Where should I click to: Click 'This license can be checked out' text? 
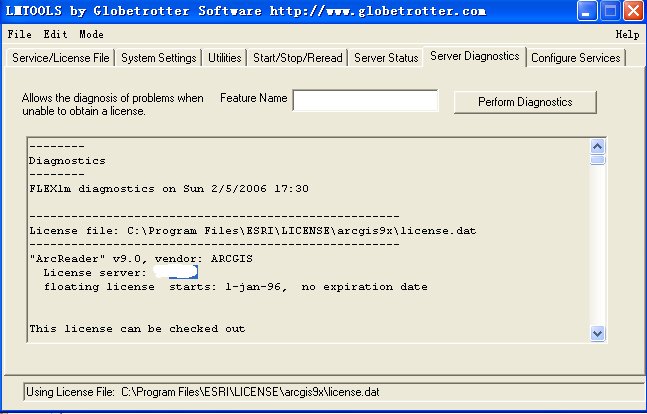pyautogui.click(x=137, y=329)
